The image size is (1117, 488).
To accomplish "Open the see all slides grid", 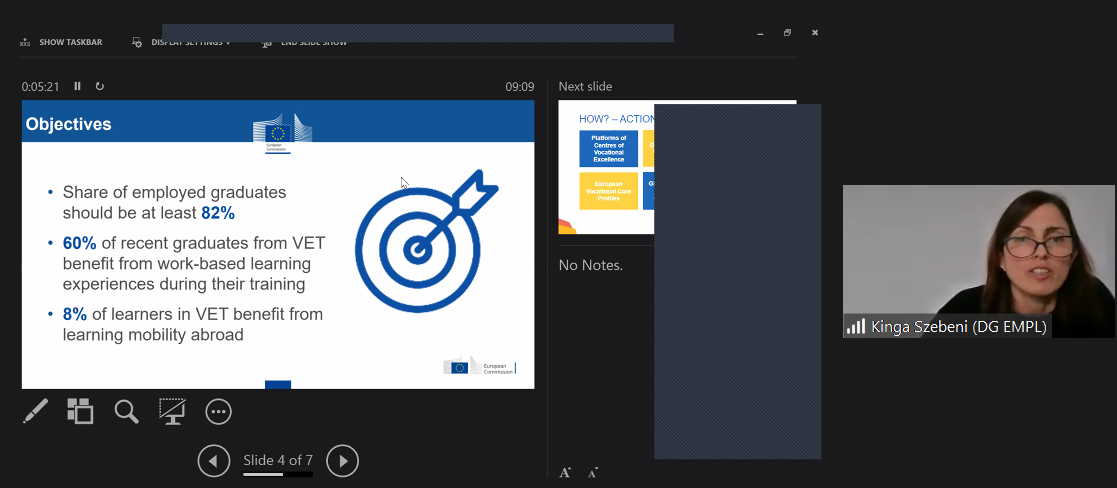I will click(80, 411).
